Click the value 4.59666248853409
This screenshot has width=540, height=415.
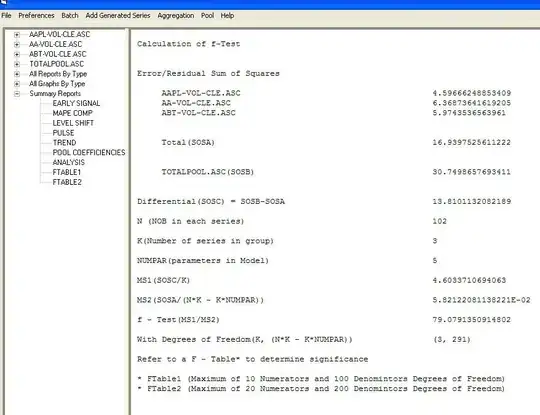472,93
